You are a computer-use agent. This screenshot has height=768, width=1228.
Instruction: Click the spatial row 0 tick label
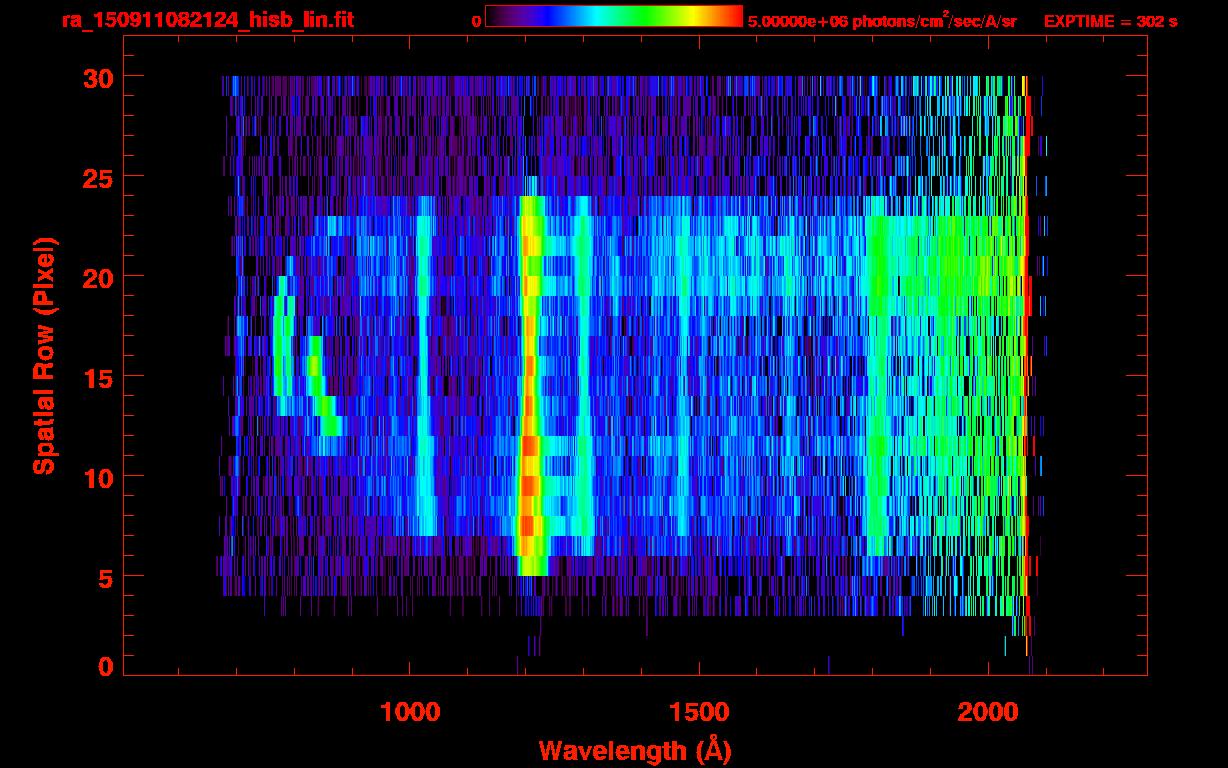[105, 667]
